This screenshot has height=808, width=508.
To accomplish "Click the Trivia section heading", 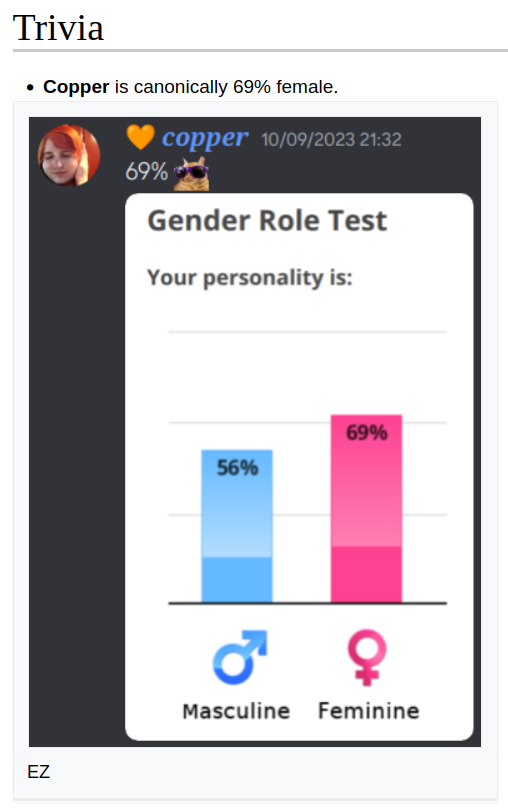I will [58, 28].
